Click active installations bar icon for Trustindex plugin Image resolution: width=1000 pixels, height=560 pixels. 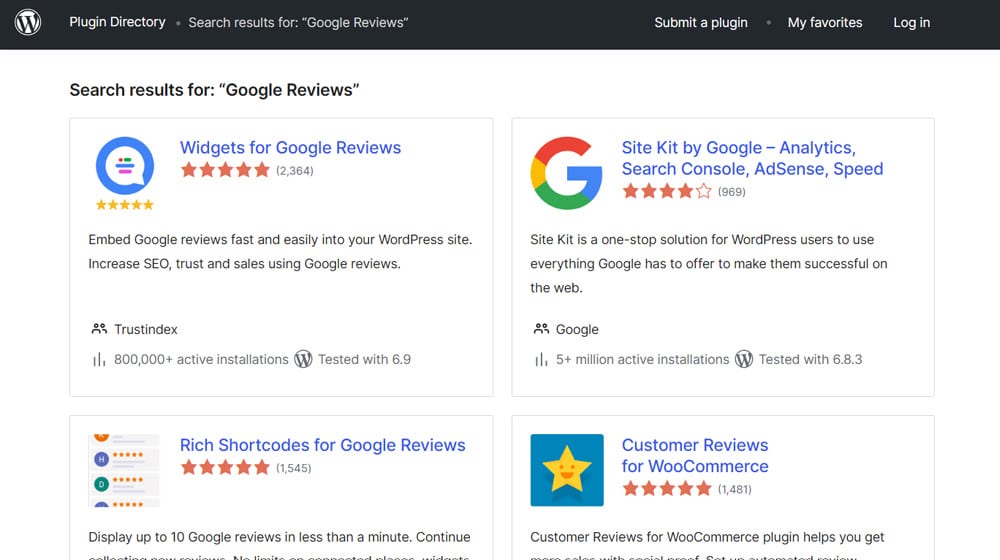[99, 359]
